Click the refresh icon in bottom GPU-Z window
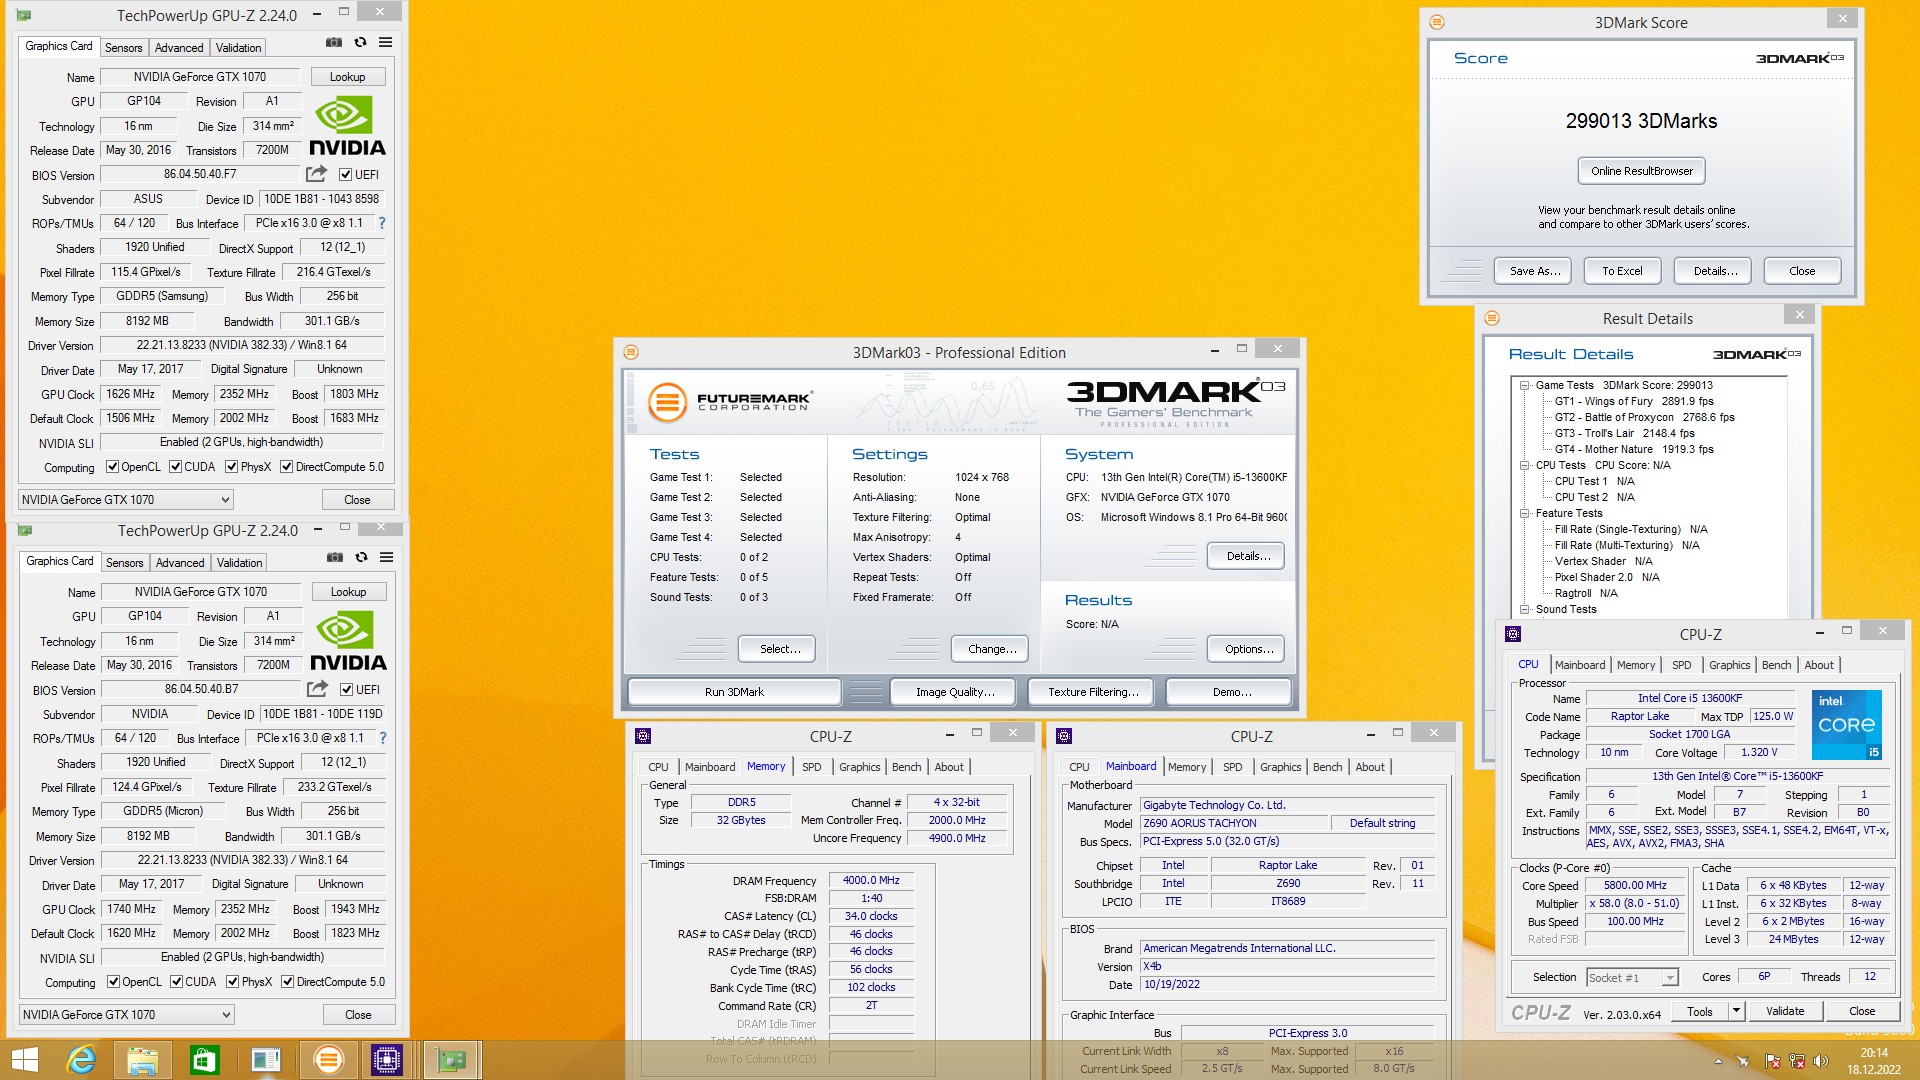The height and width of the screenshot is (1080, 1920). (361, 557)
